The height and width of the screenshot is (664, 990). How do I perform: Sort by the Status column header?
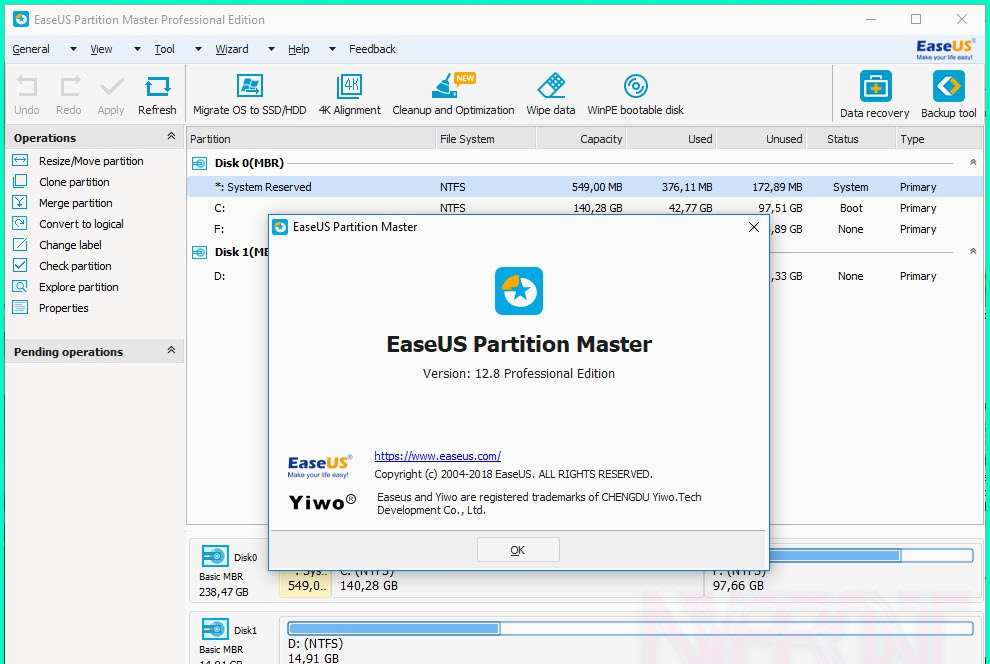coord(850,139)
